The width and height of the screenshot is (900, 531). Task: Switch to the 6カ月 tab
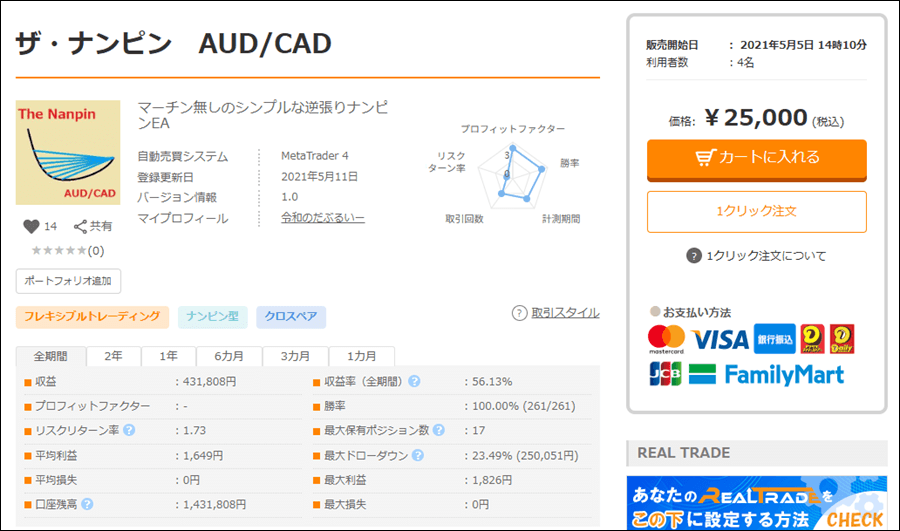tap(229, 356)
